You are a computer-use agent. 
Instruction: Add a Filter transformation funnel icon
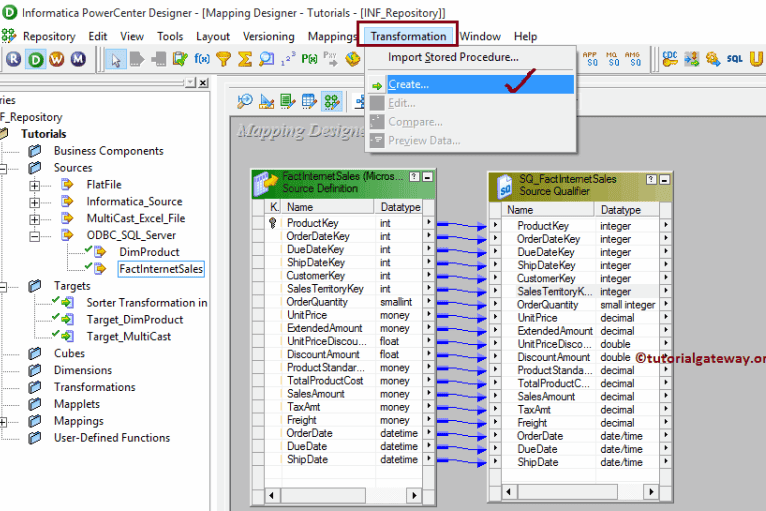click(223, 59)
